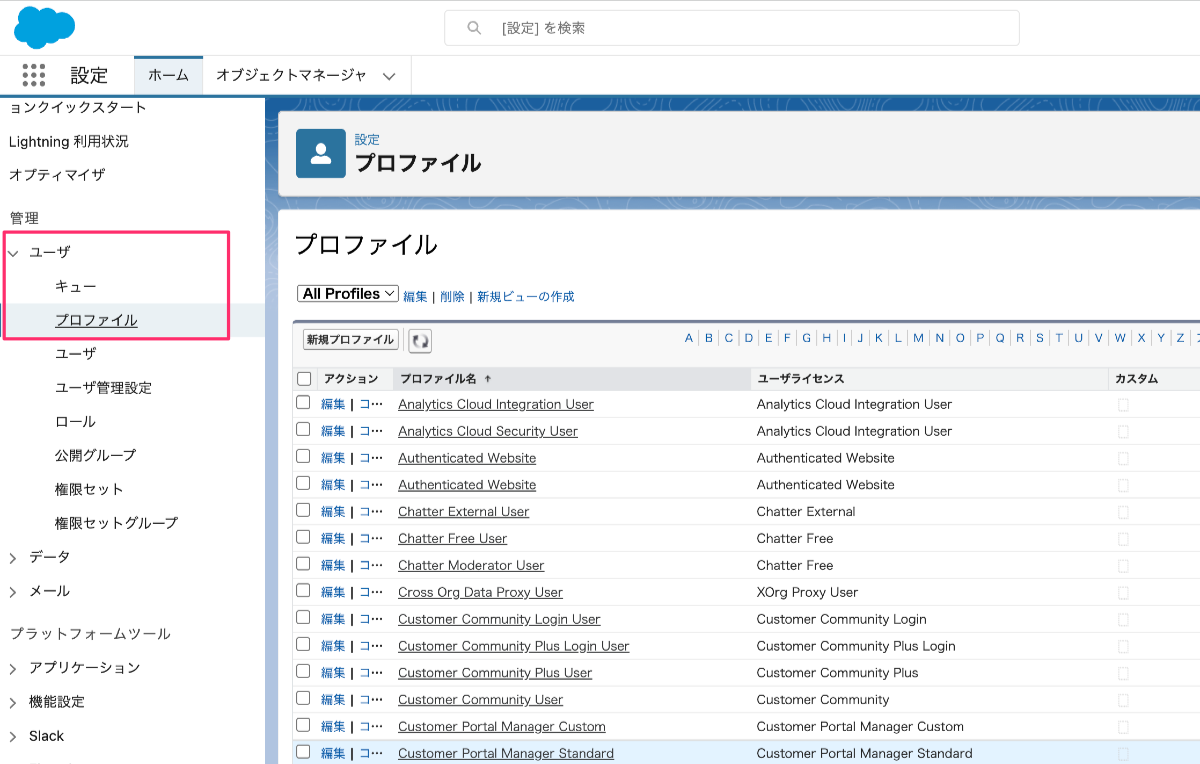The width and height of the screenshot is (1200, 764).
Task: Click the 新規プロファイル button
Action: (x=351, y=340)
